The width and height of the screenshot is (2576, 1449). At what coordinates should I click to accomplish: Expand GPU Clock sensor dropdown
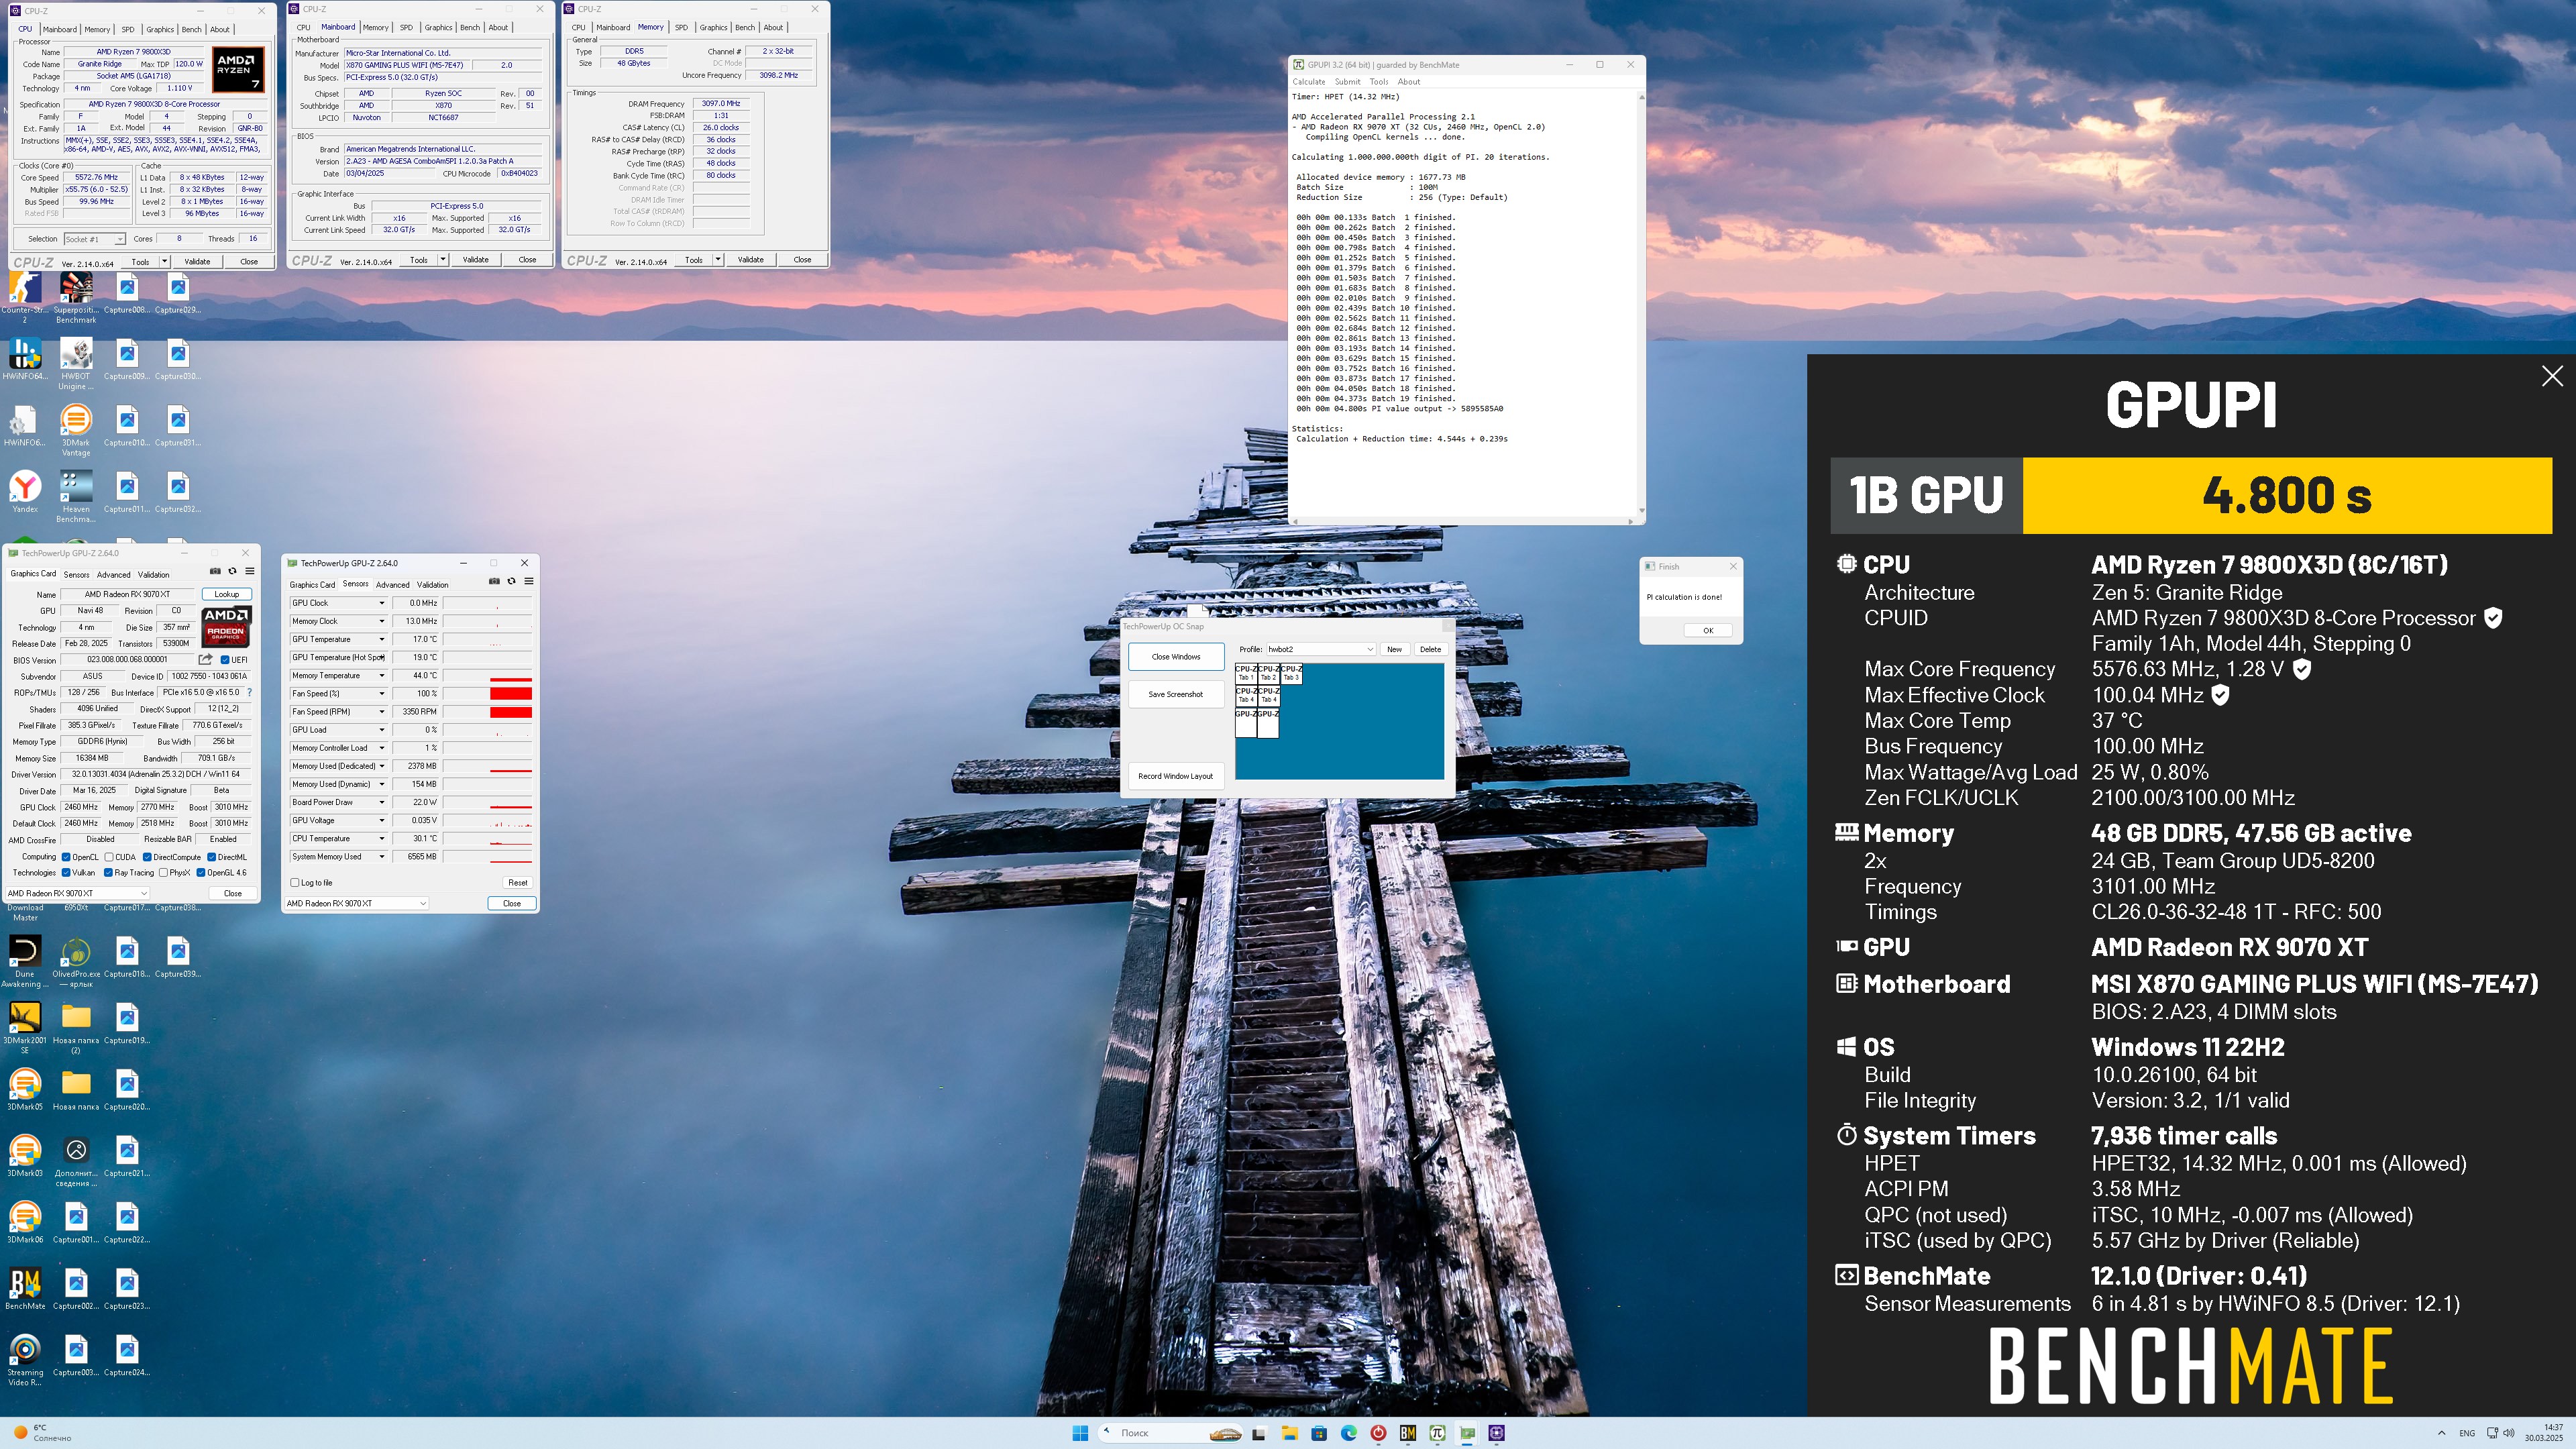click(x=381, y=603)
